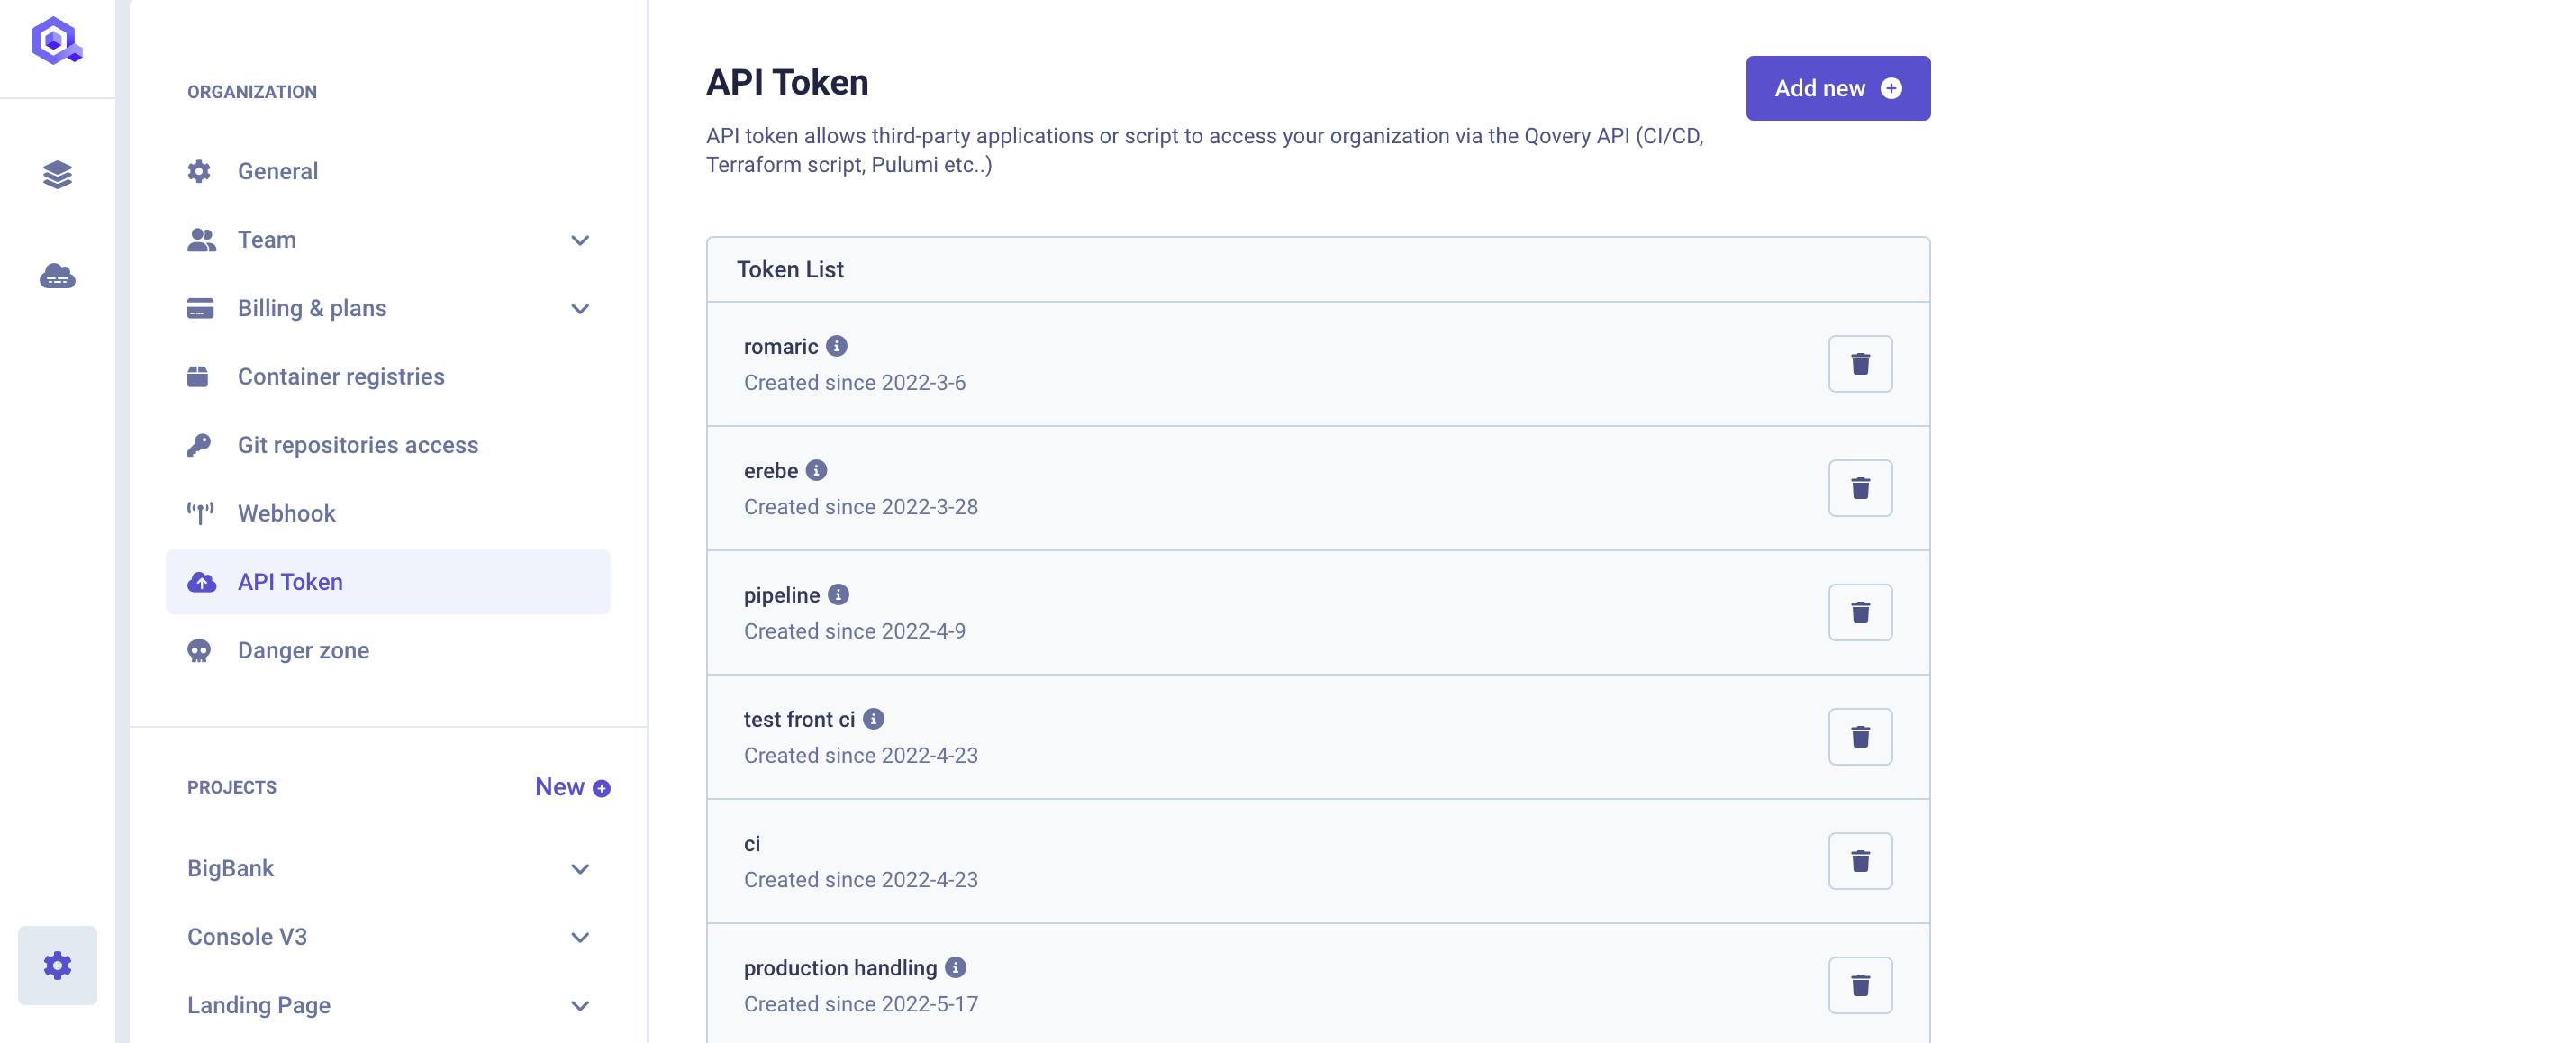Delete the pipeline API token
Viewport: 2576px width, 1043px height.
(x=1860, y=611)
